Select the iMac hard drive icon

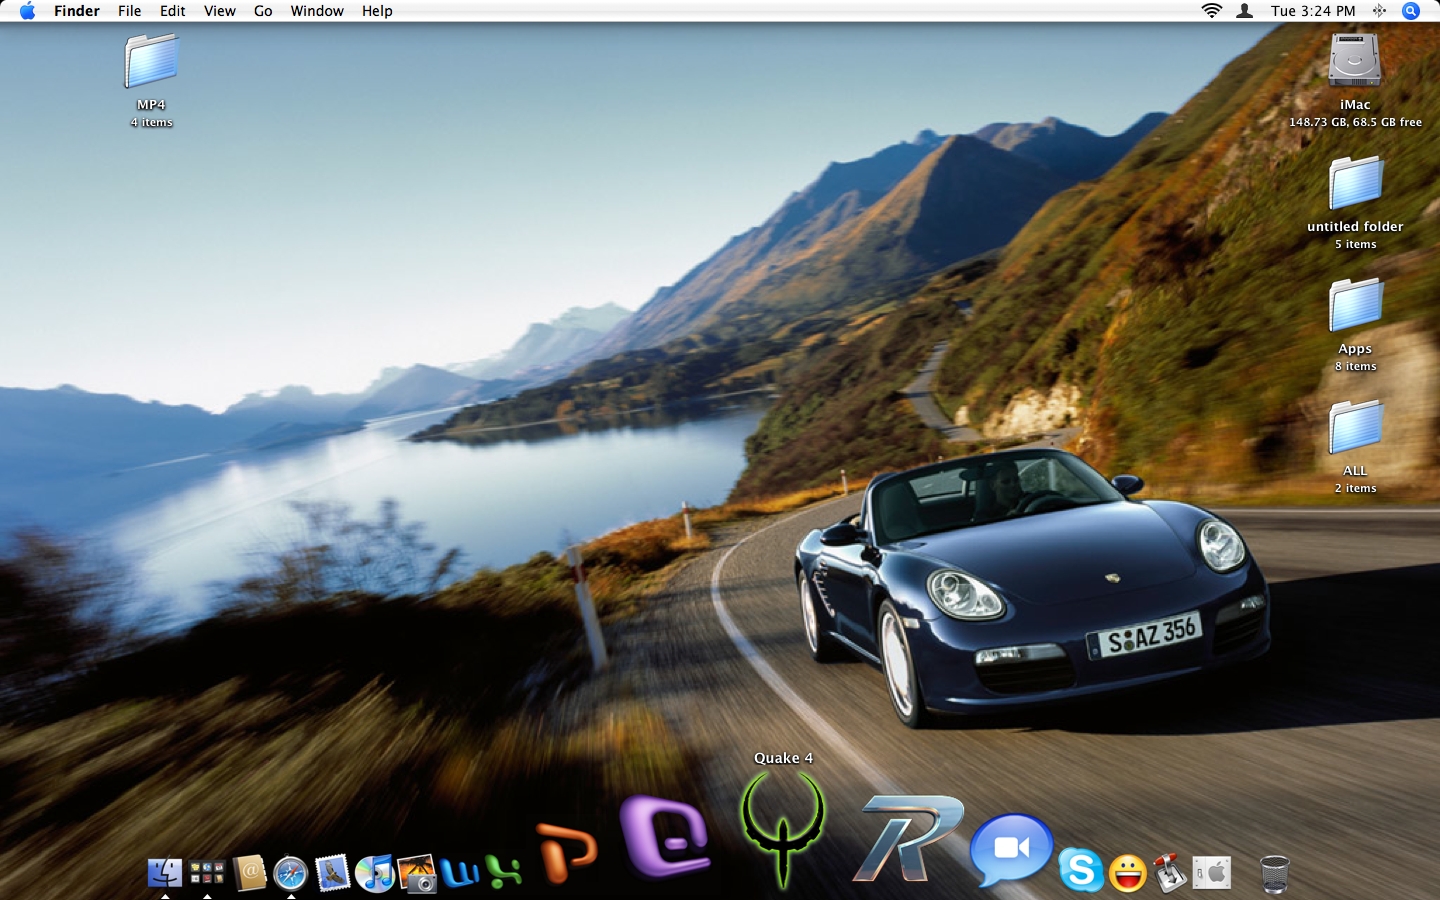pyautogui.click(x=1354, y=62)
